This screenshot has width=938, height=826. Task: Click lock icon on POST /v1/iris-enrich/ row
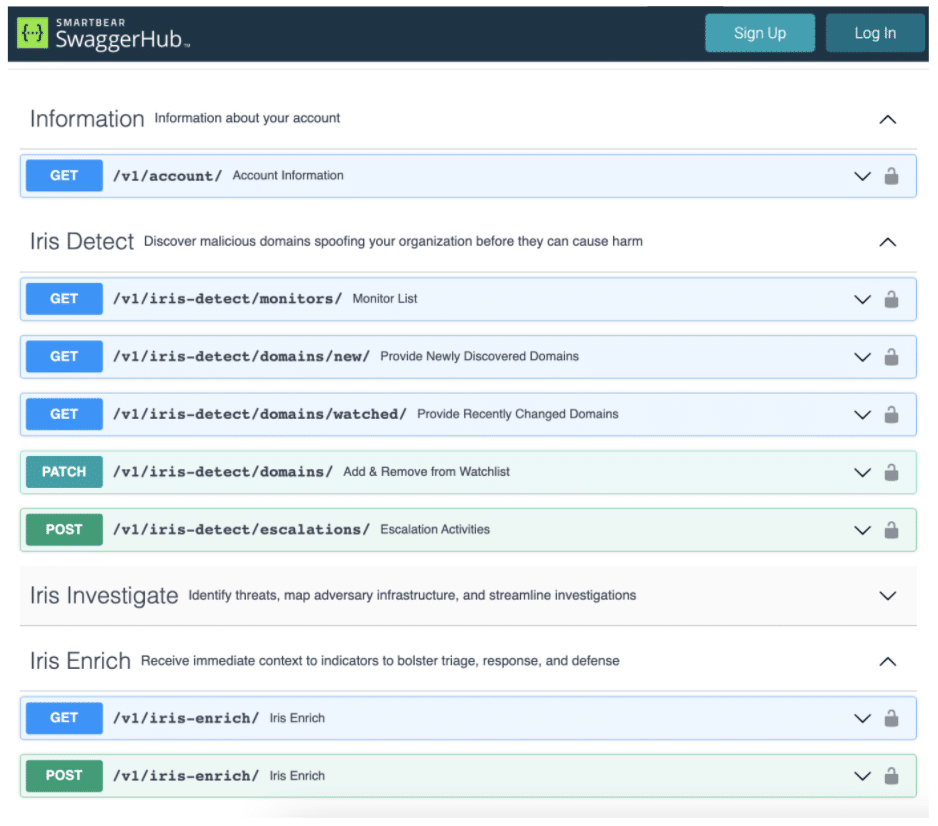click(891, 776)
